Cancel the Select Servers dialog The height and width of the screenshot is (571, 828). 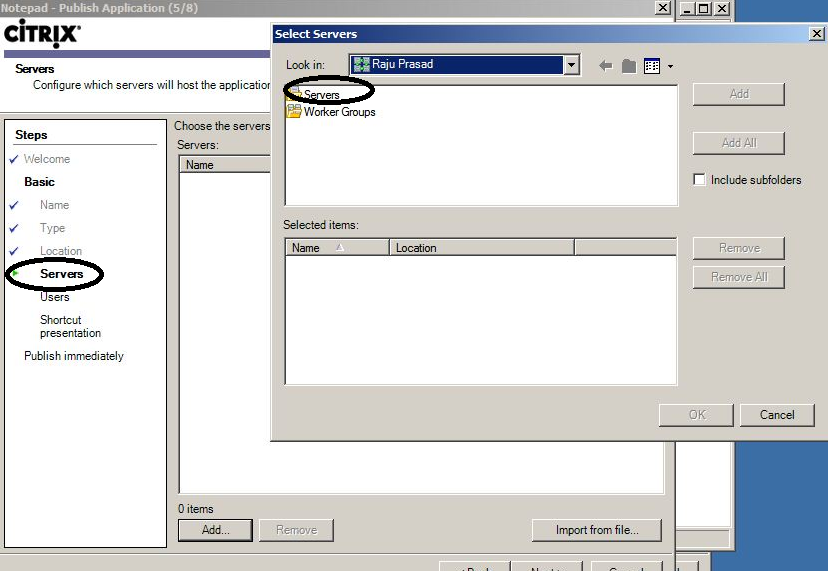pos(777,415)
